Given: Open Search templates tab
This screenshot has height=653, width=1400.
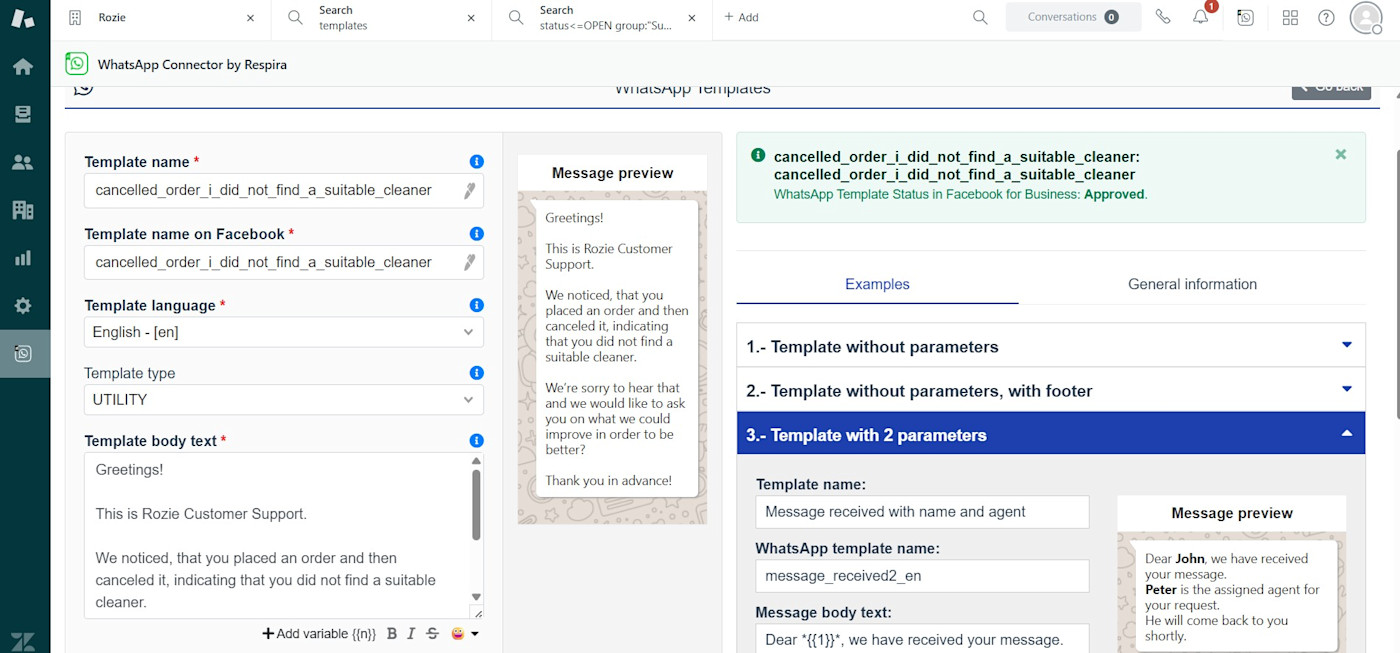Looking at the screenshot, I should pos(380,17).
